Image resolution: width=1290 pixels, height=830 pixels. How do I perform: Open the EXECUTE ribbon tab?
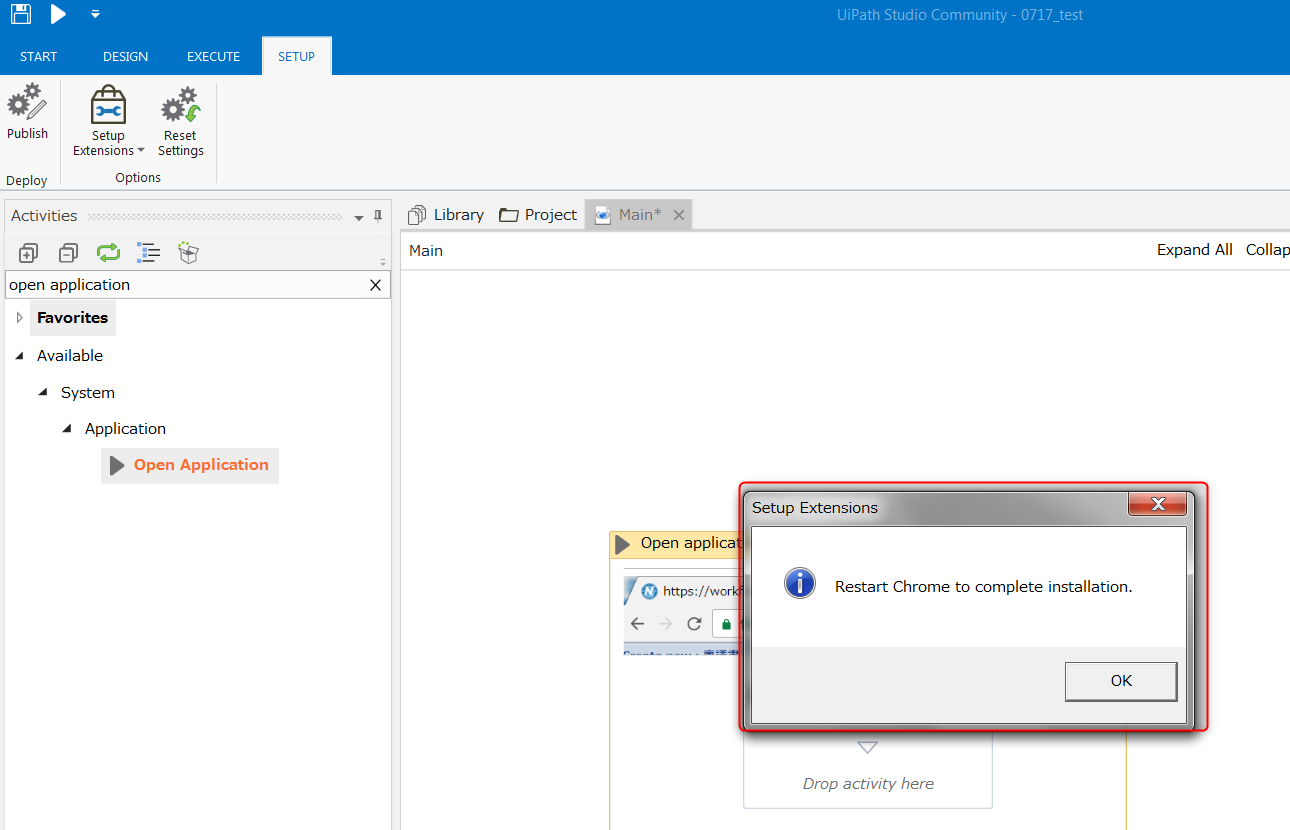(214, 56)
